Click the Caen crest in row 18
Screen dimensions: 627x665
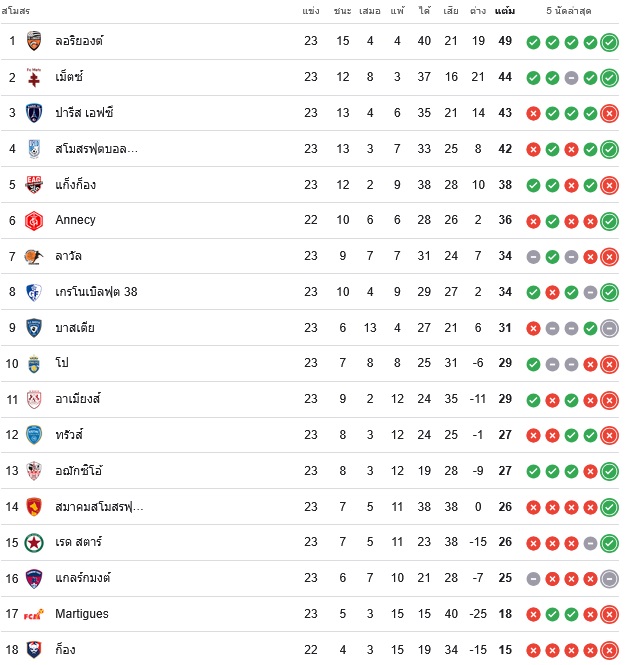tap(34, 650)
